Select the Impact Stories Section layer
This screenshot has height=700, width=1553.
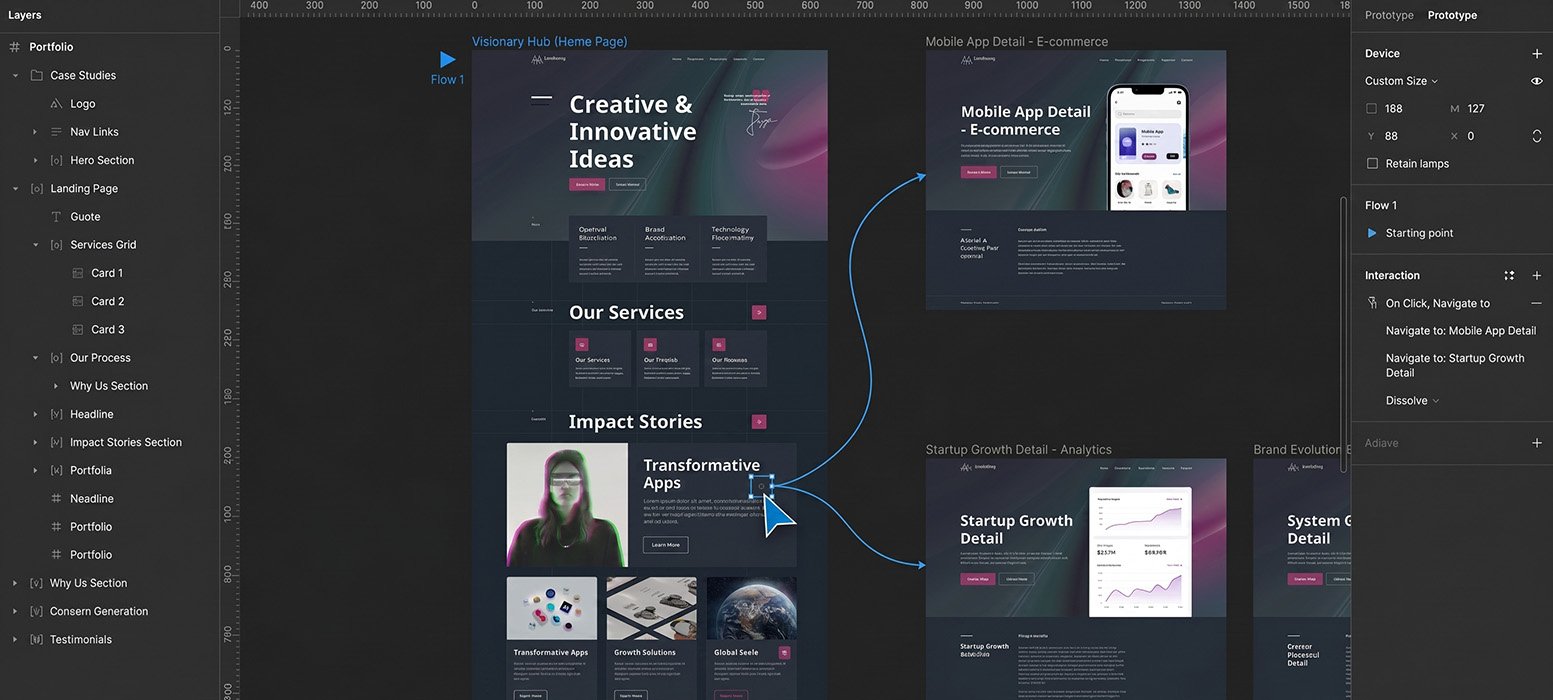click(x=126, y=442)
